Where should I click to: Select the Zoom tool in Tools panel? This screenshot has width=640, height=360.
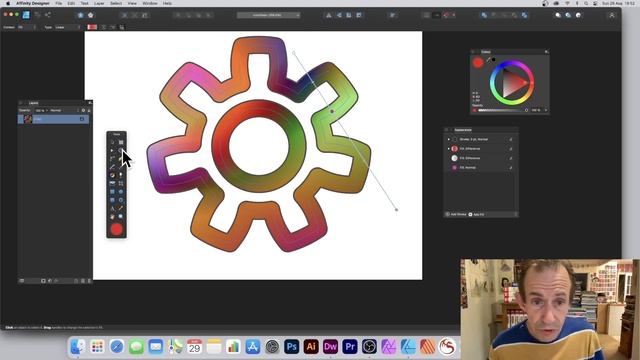tap(121, 216)
